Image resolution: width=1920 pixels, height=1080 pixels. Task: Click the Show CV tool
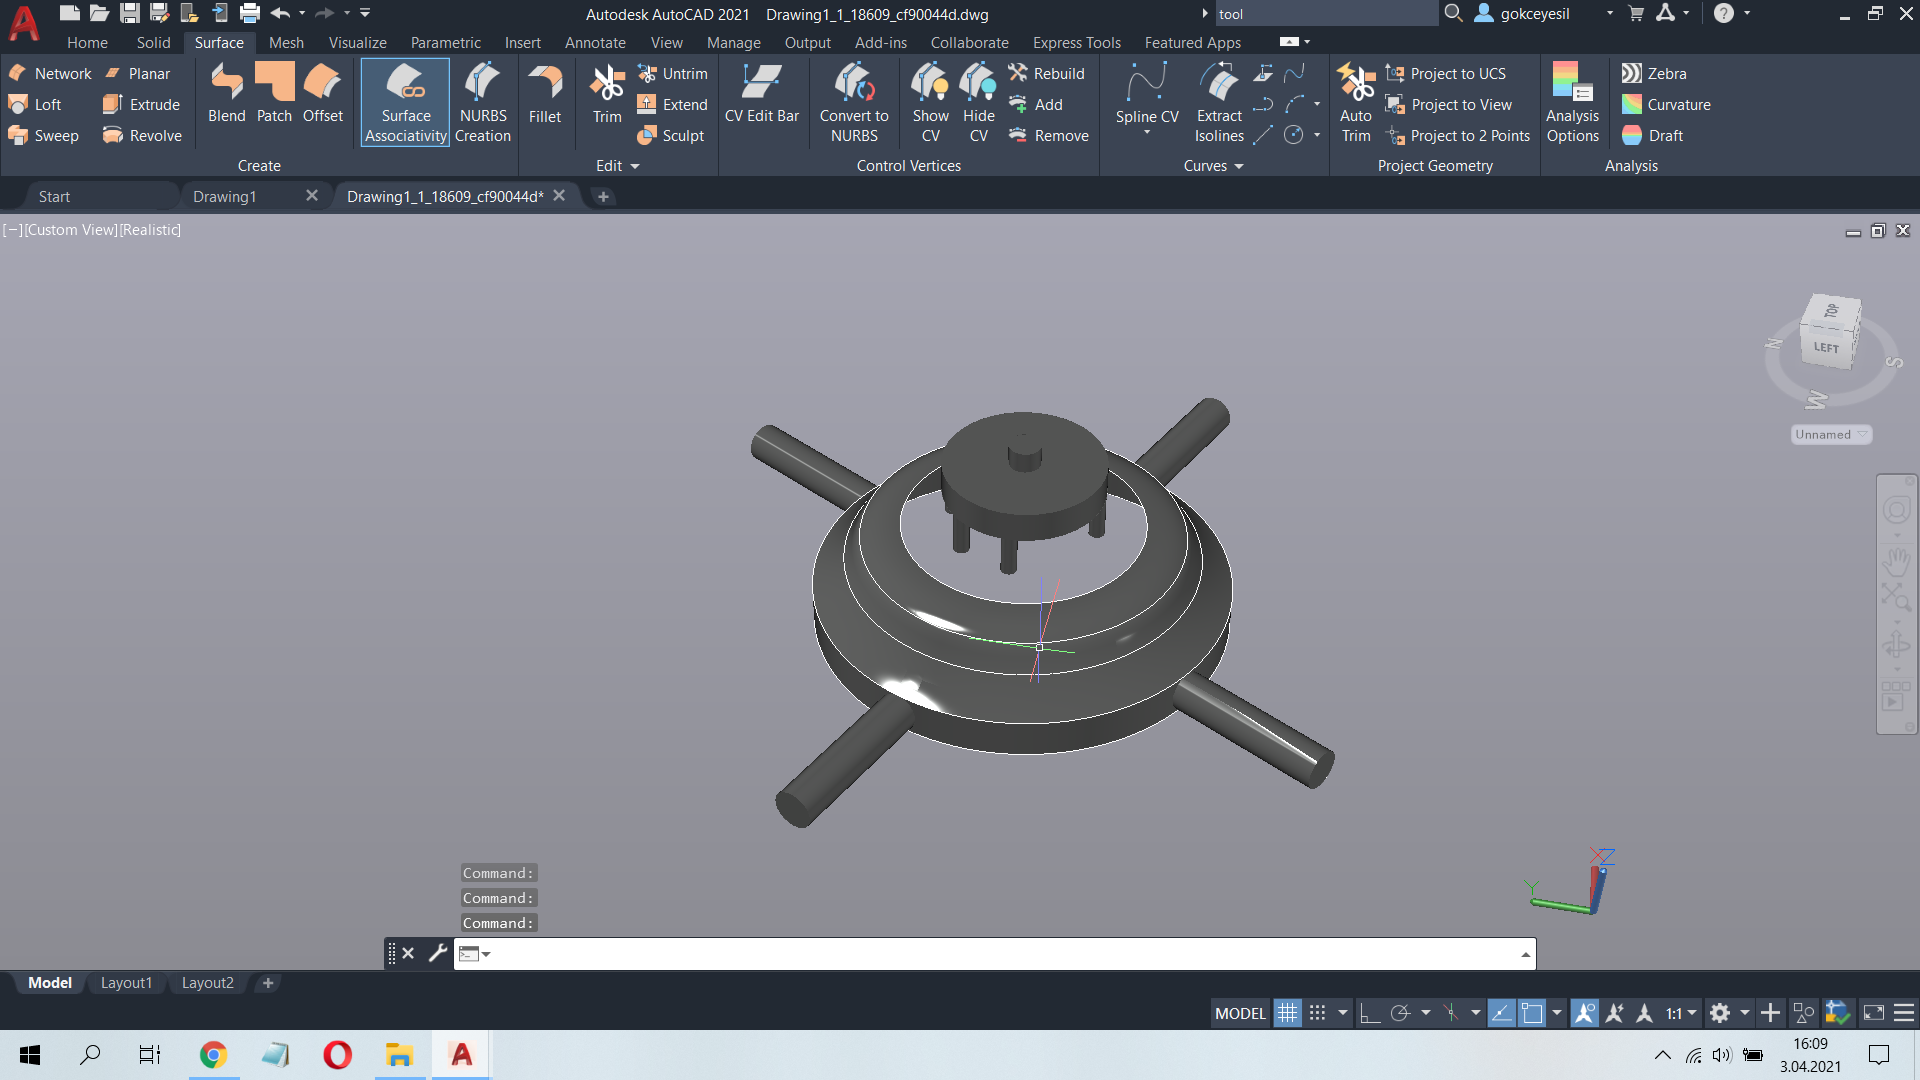click(930, 103)
